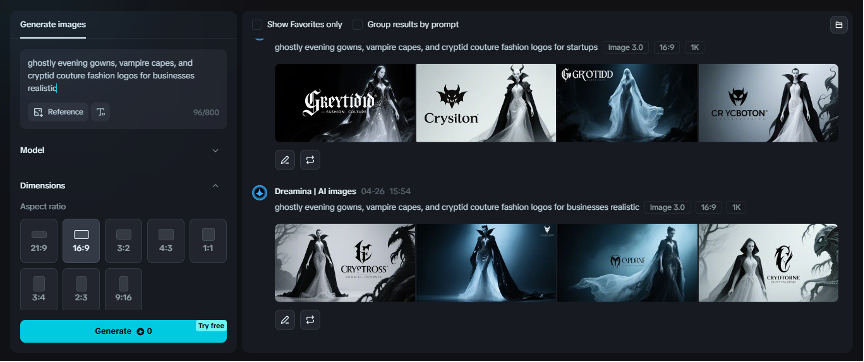Click 1K tag on businesses realistic prompt

[x=736, y=207]
